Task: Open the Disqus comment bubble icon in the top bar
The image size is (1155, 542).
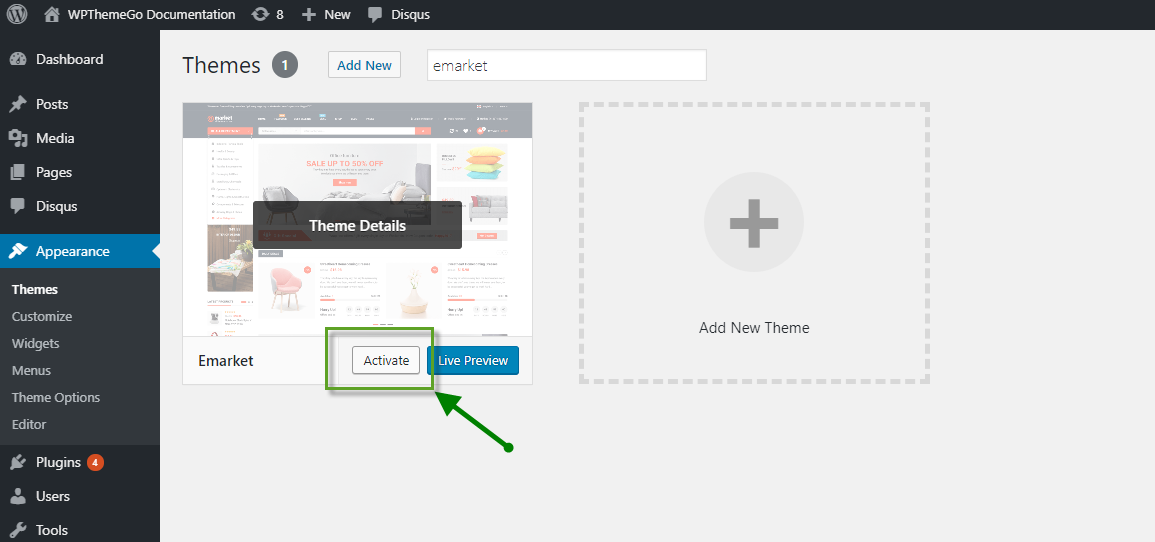Action: click(375, 15)
